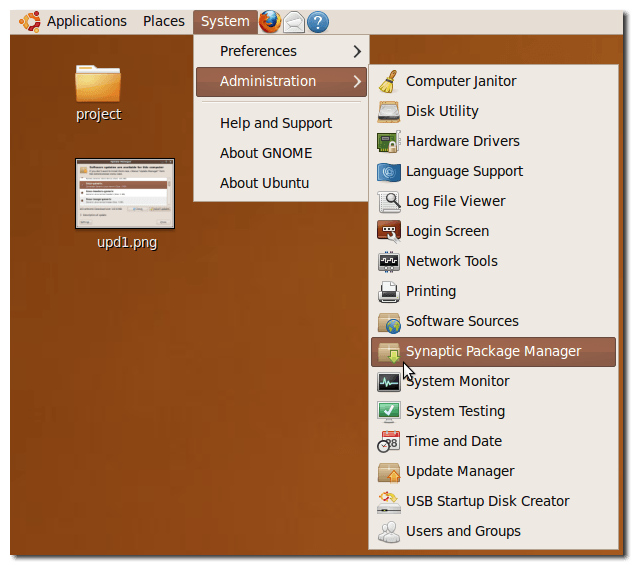Collapse the Administration submenu arrow
The height and width of the screenshot is (565, 633).
pyautogui.click(x=357, y=81)
